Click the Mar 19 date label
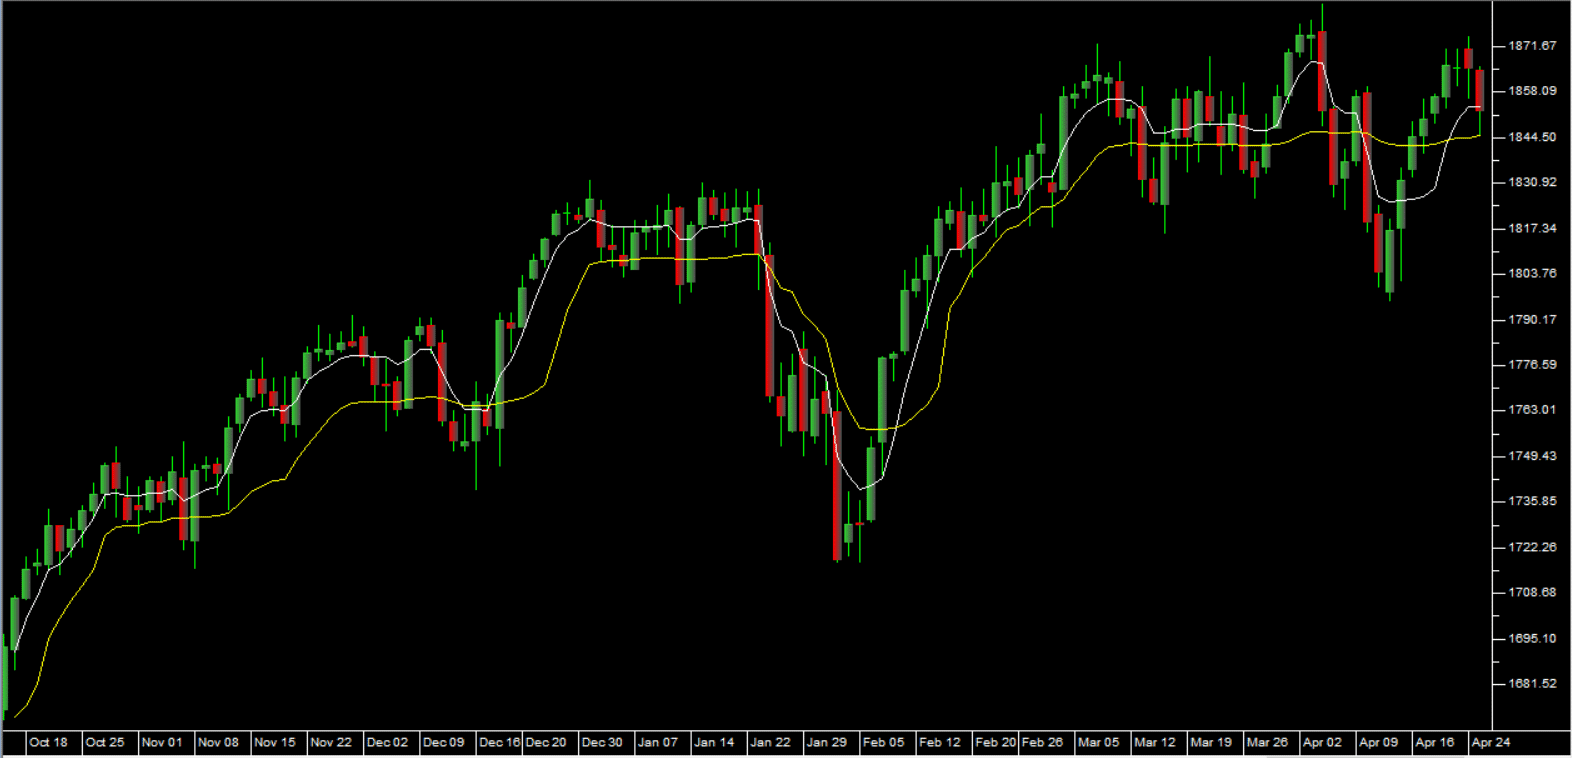This screenshot has width=1572, height=758. tap(1211, 742)
